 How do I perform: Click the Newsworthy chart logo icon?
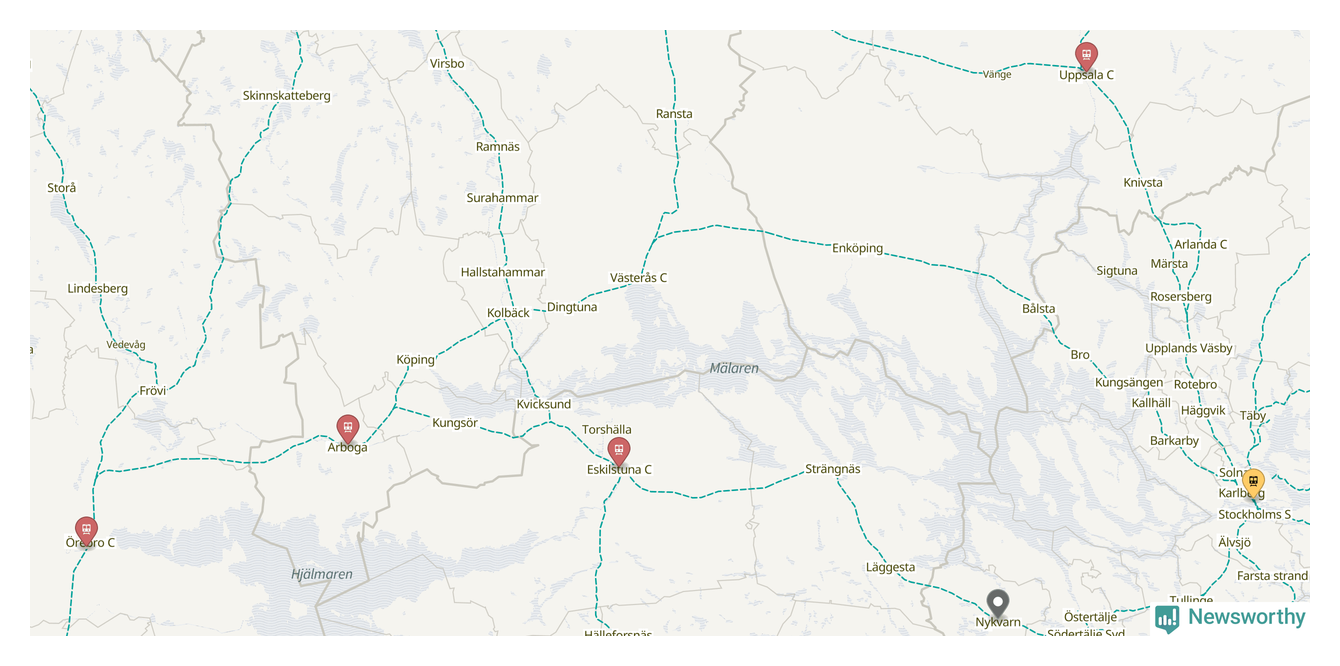(x=1167, y=619)
